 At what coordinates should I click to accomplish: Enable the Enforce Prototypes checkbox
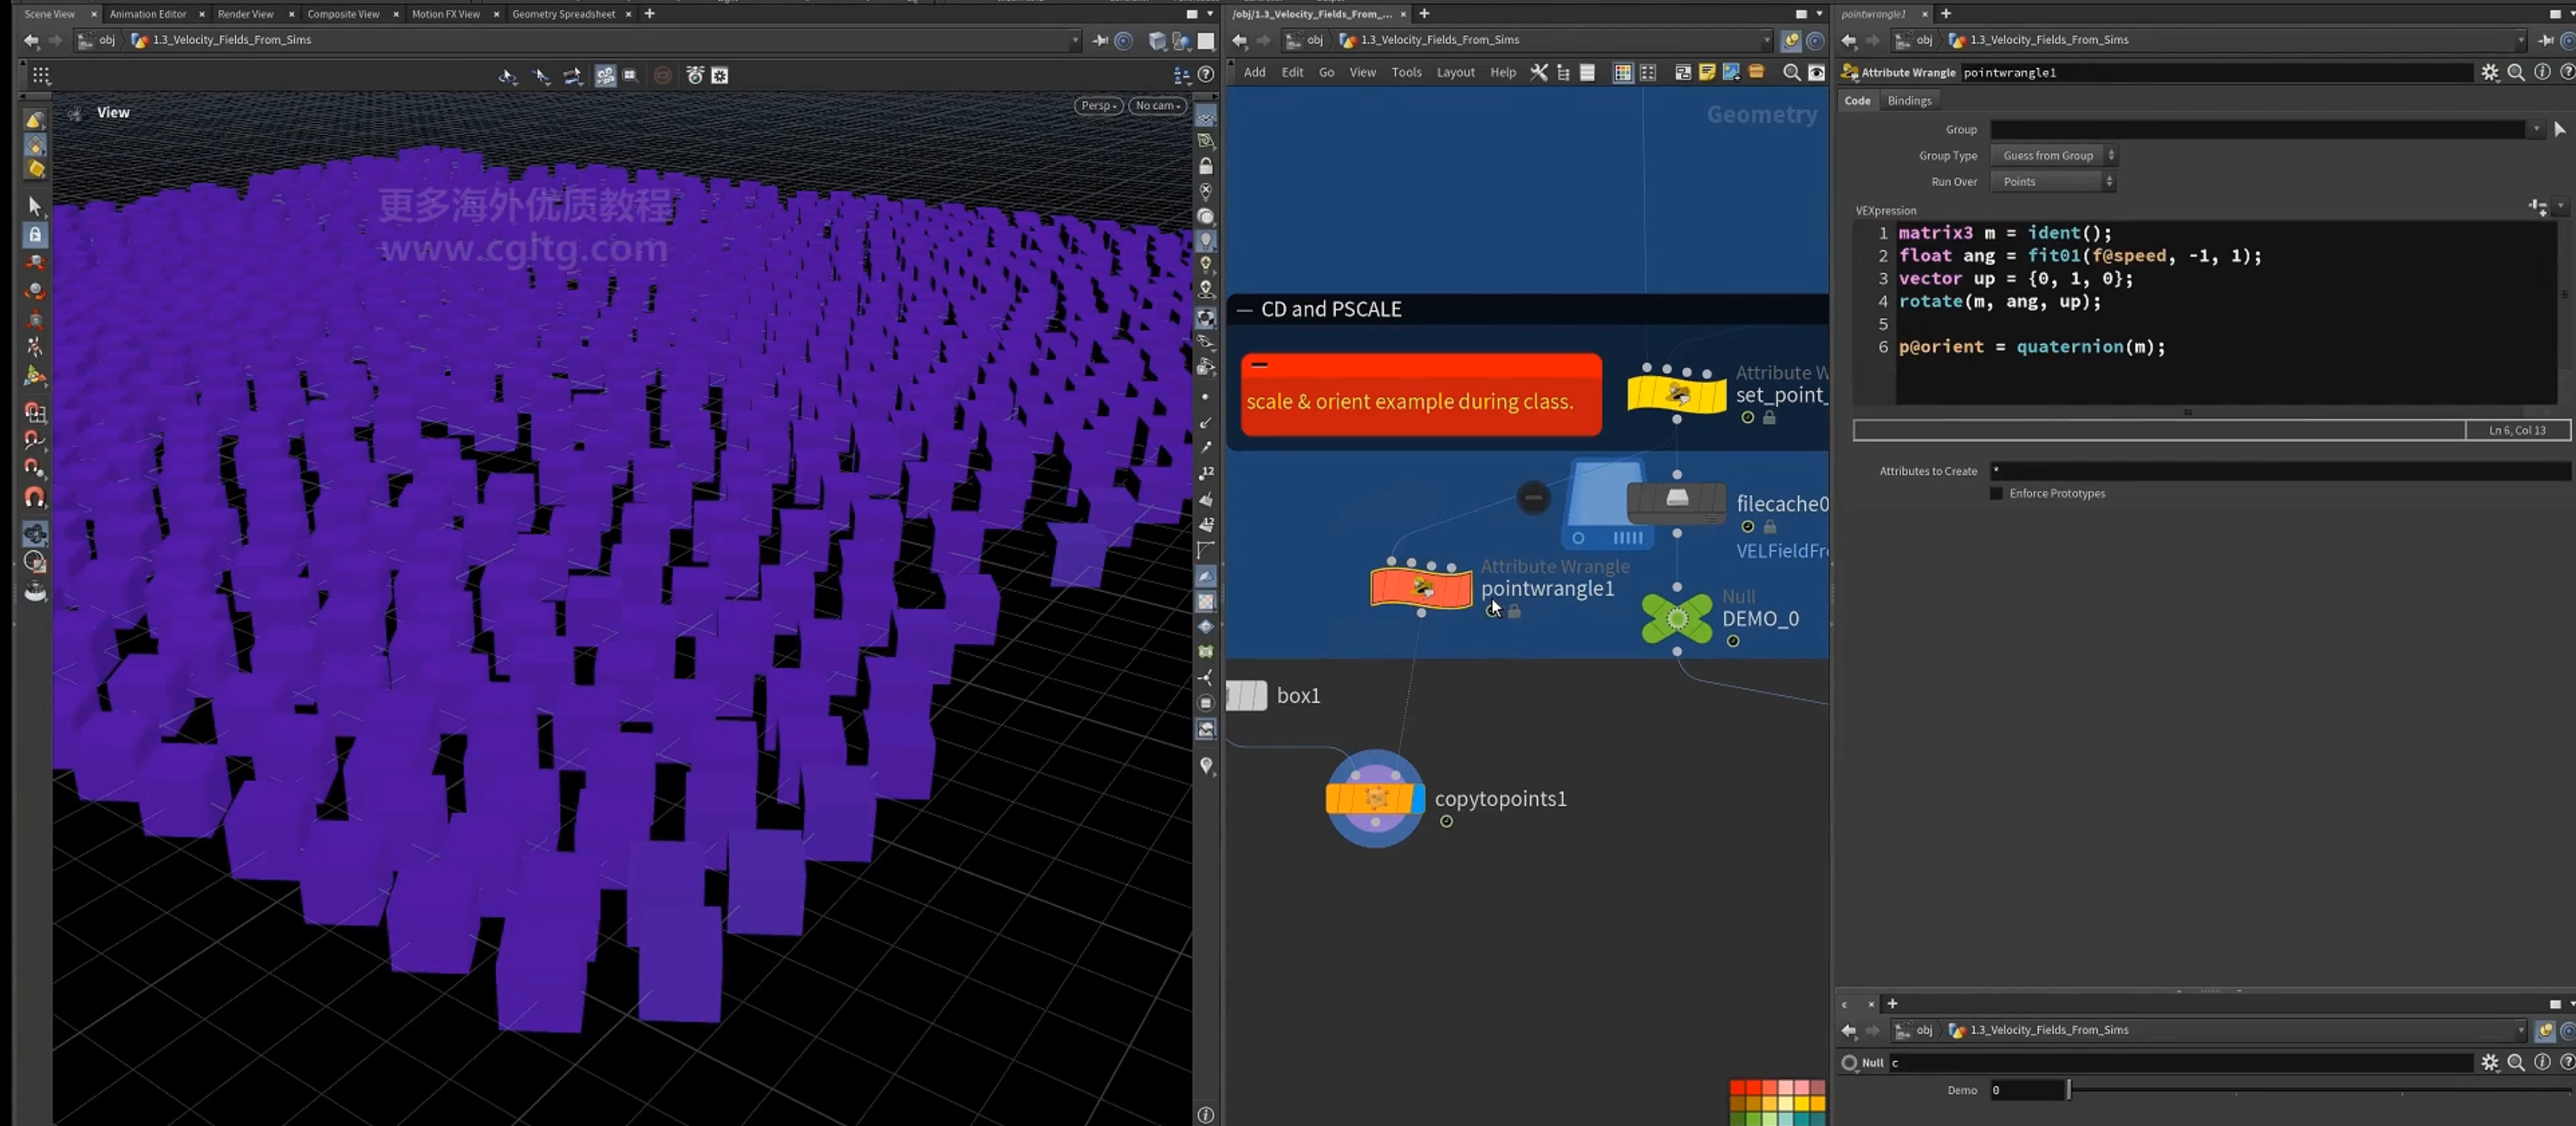point(1996,493)
